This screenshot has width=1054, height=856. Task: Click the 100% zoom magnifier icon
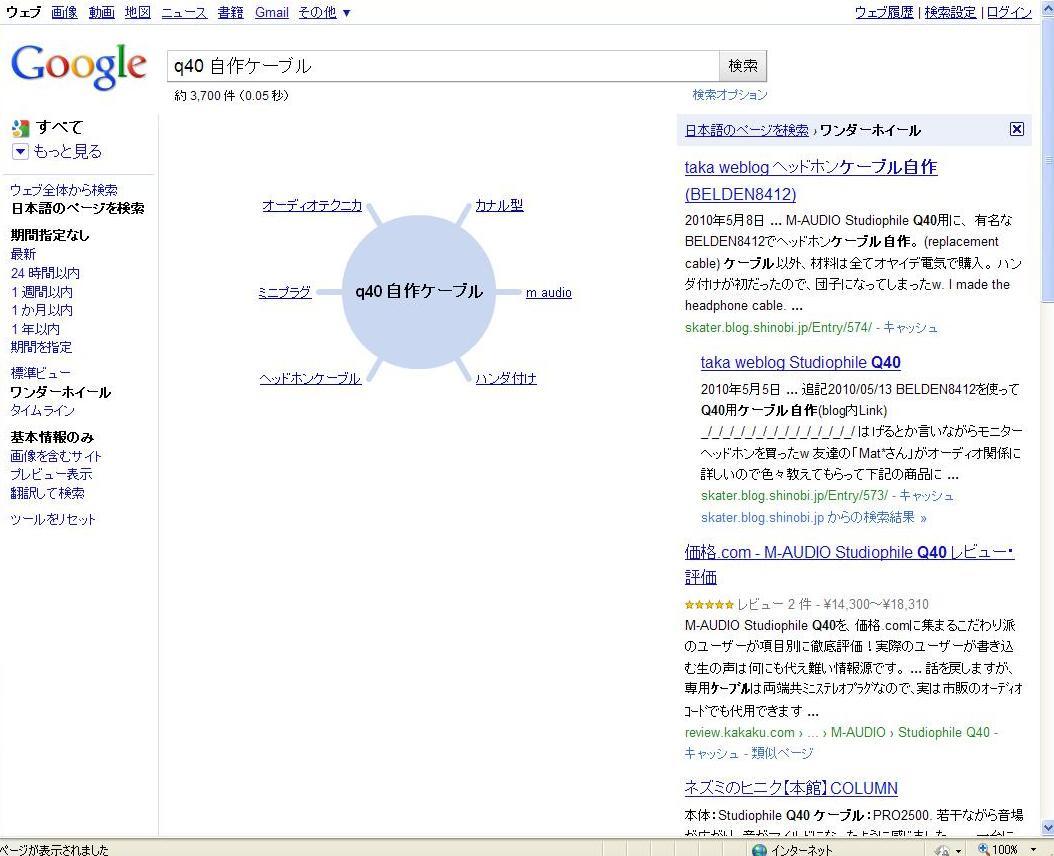(x=984, y=849)
